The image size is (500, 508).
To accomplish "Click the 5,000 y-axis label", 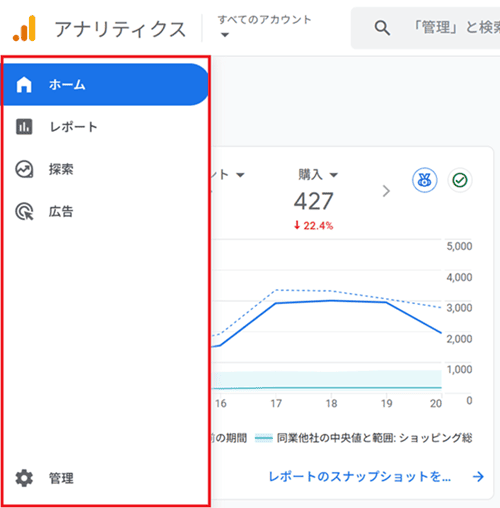I will 459,246.
